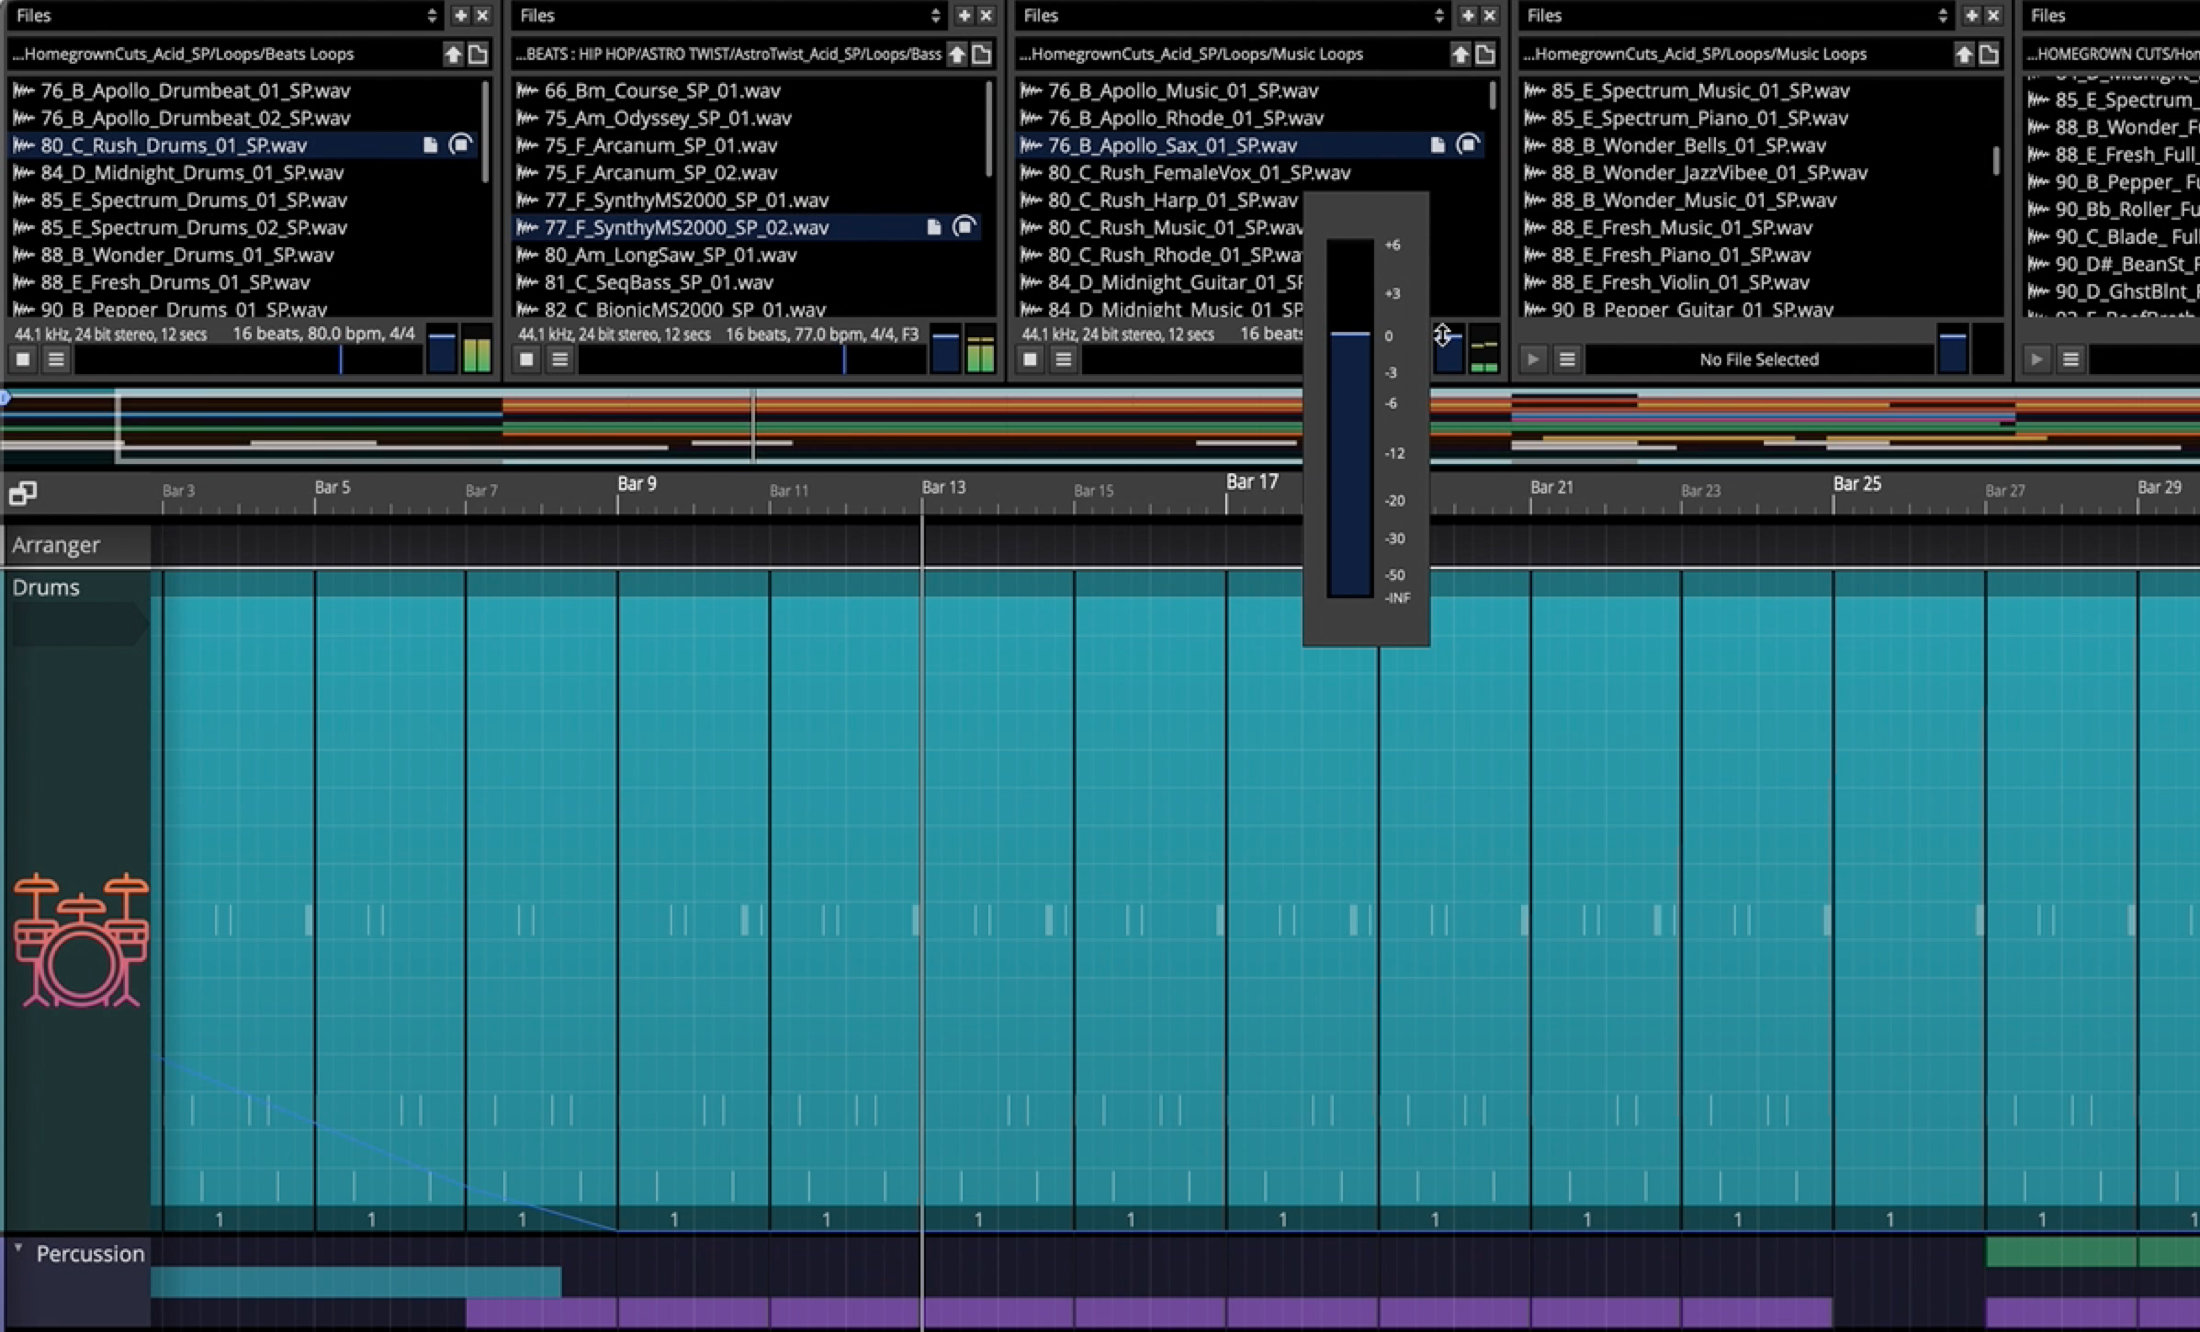Click the drum kit icon on the Drums track
The height and width of the screenshot is (1332, 2200).
tap(80, 940)
